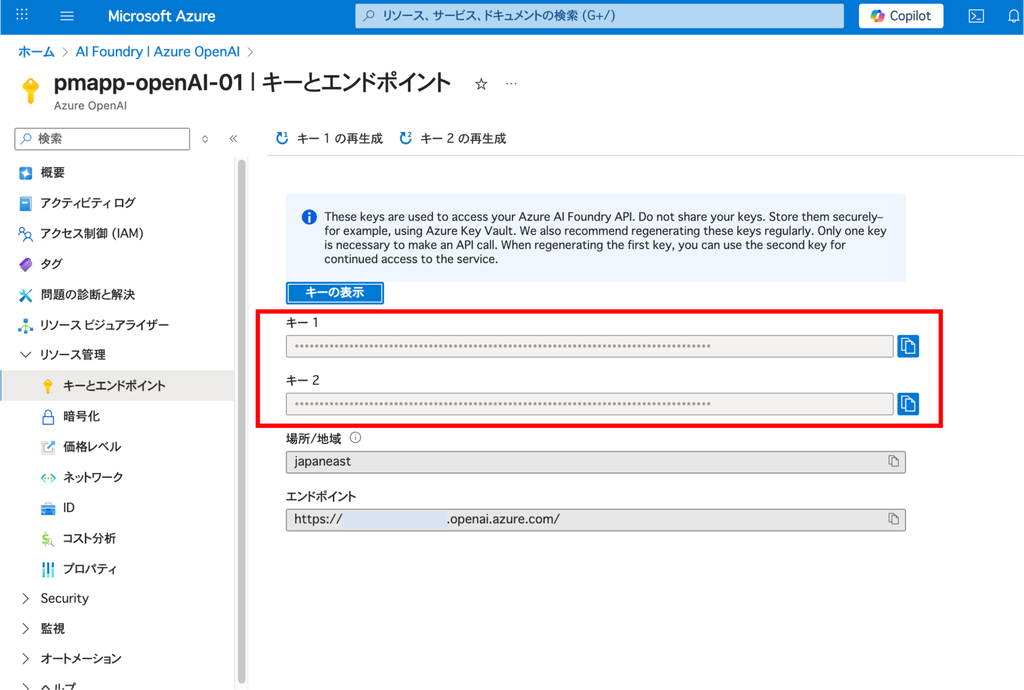The height and width of the screenshot is (690, 1024).
Task: Open AI Foundry | Azure OpenAI breadcrumb
Action: [157, 52]
